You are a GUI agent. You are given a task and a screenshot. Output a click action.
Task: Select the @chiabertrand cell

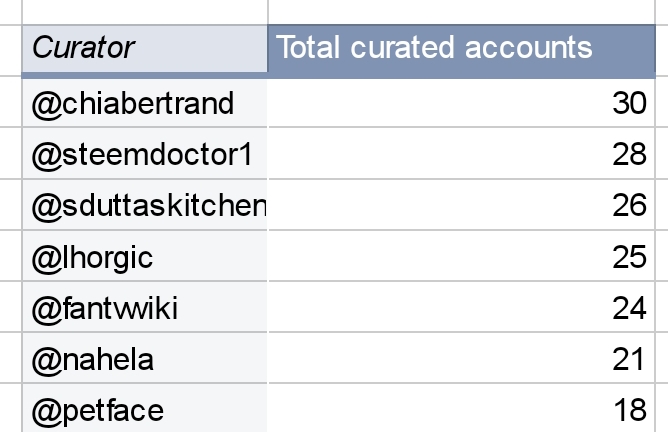point(144,103)
